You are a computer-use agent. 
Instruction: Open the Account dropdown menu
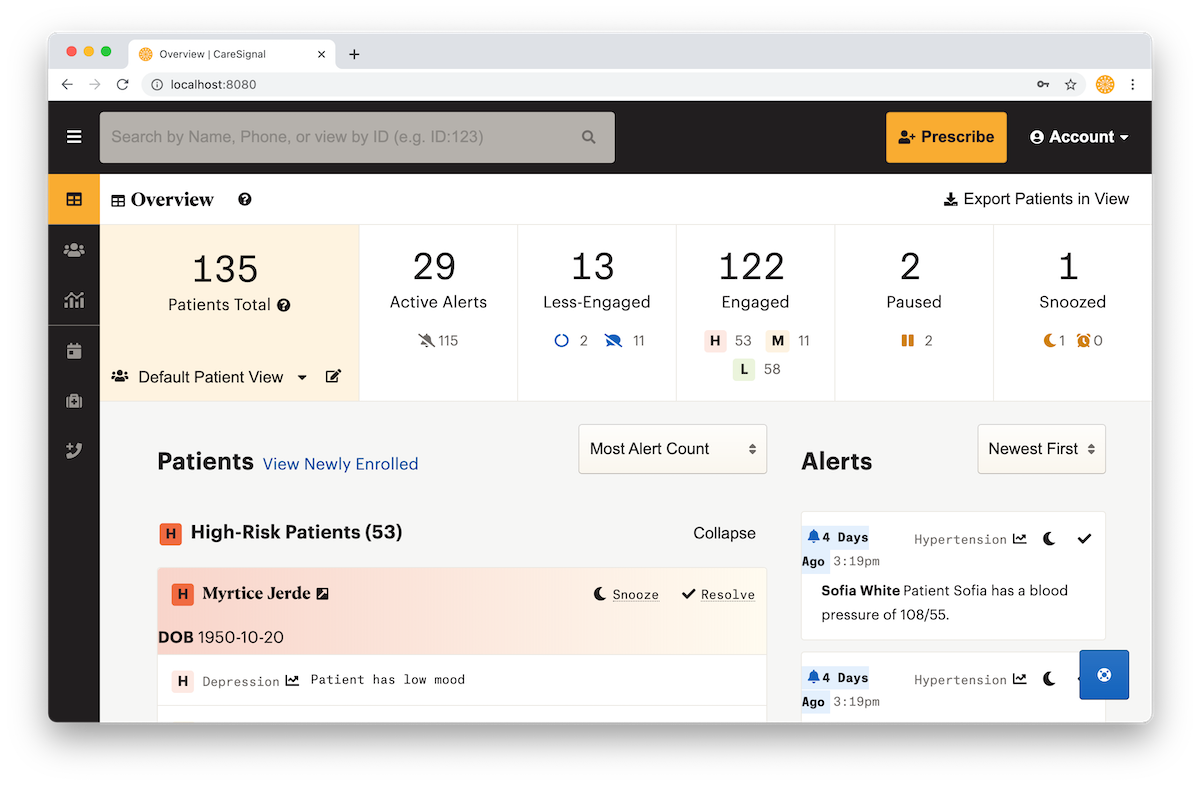[1079, 137]
